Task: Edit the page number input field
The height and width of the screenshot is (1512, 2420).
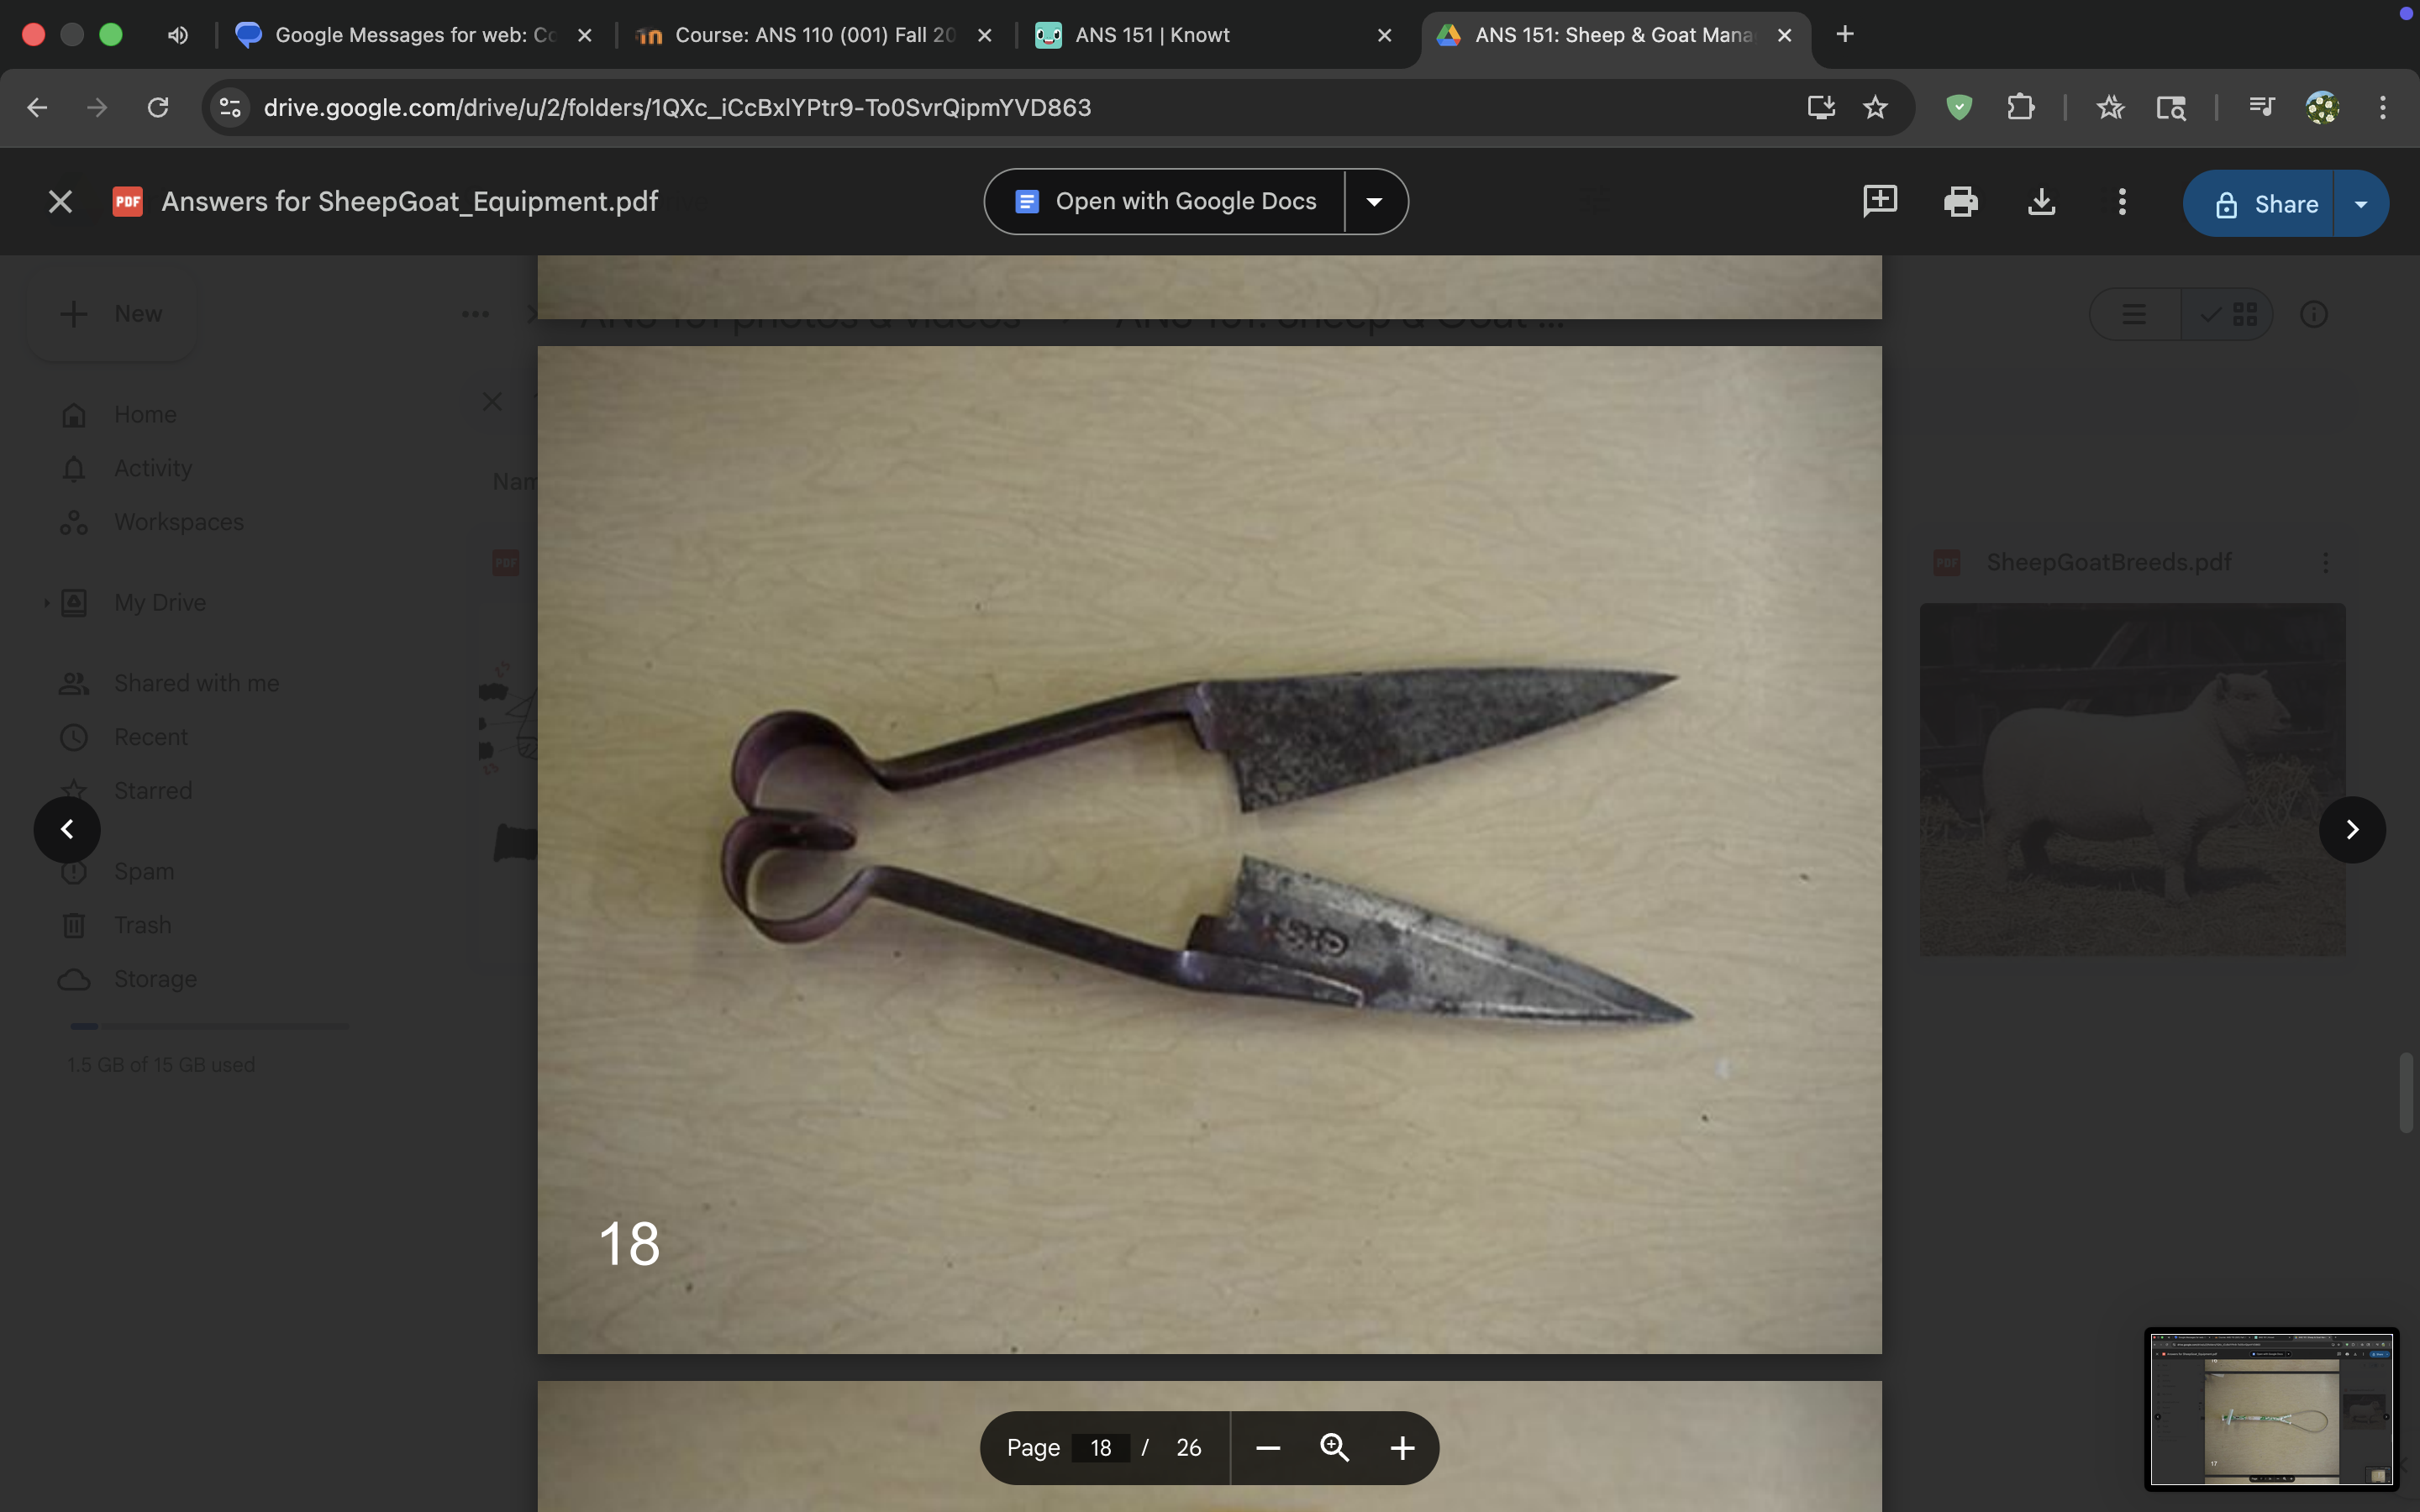Action: 1101,1447
